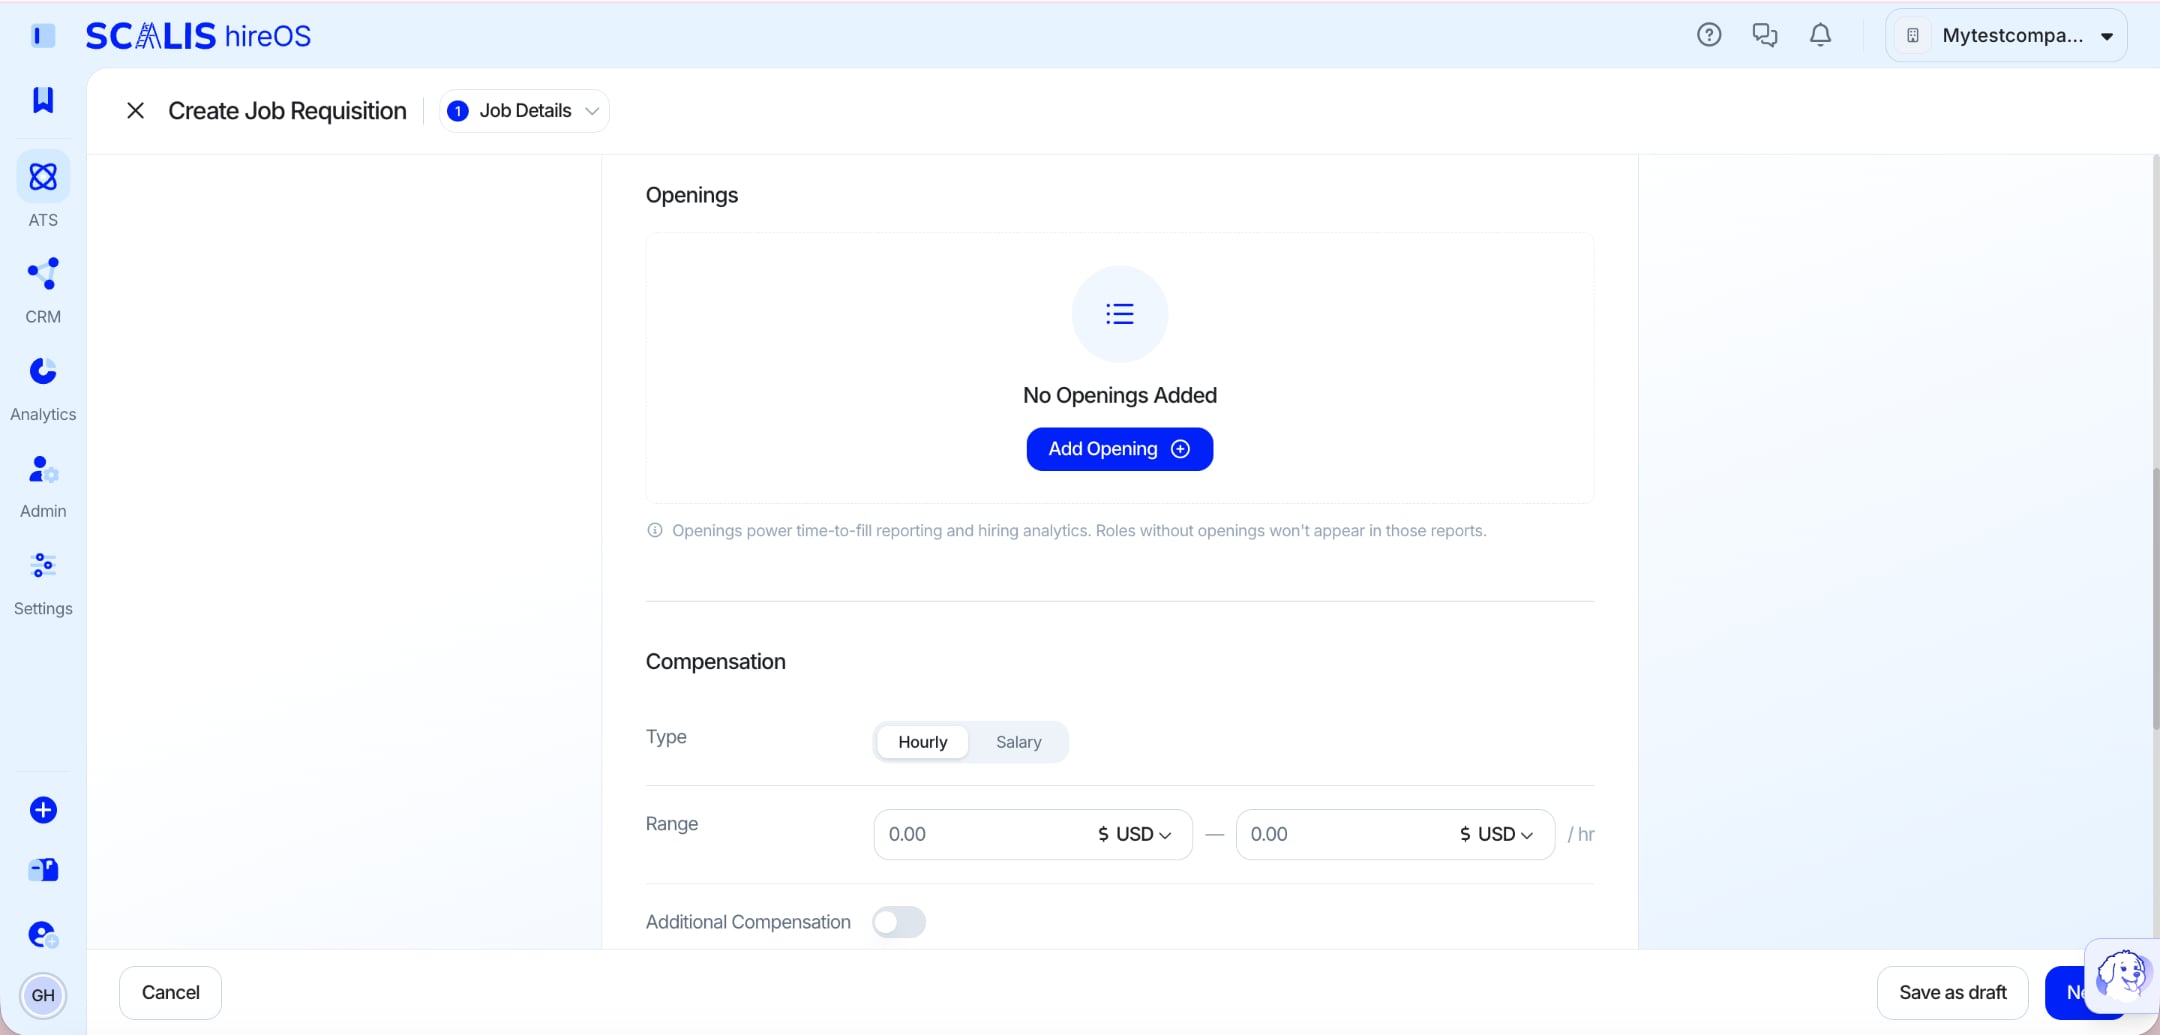Click Save as draft
This screenshot has height=1035, width=2160.
tap(1952, 993)
